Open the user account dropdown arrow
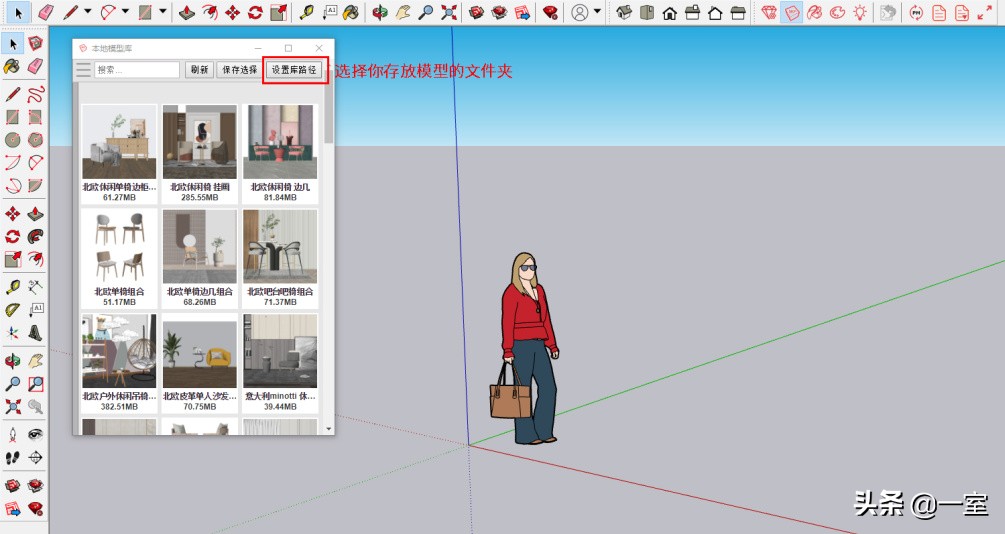 click(x=598, y=13)
